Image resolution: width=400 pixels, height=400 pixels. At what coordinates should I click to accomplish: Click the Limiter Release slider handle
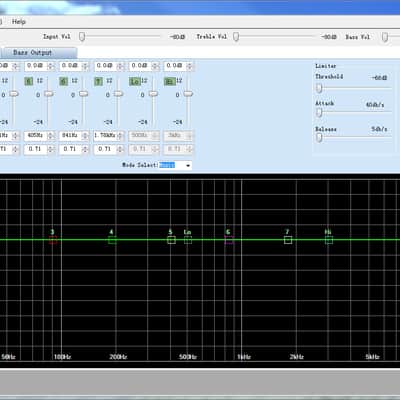click(x=319, y=138)
